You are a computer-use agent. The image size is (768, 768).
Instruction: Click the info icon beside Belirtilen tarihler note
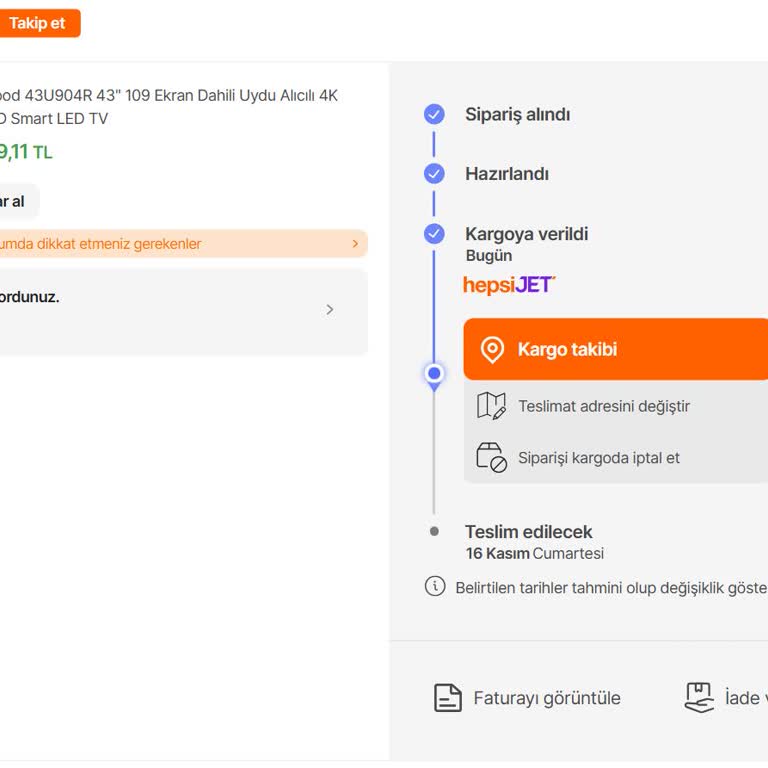pyautogui.click(x=435, y=587)
